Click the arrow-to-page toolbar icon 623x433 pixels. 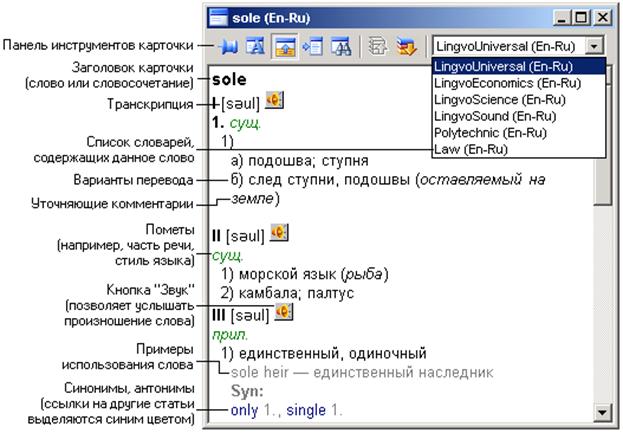[x=313, y=46]
